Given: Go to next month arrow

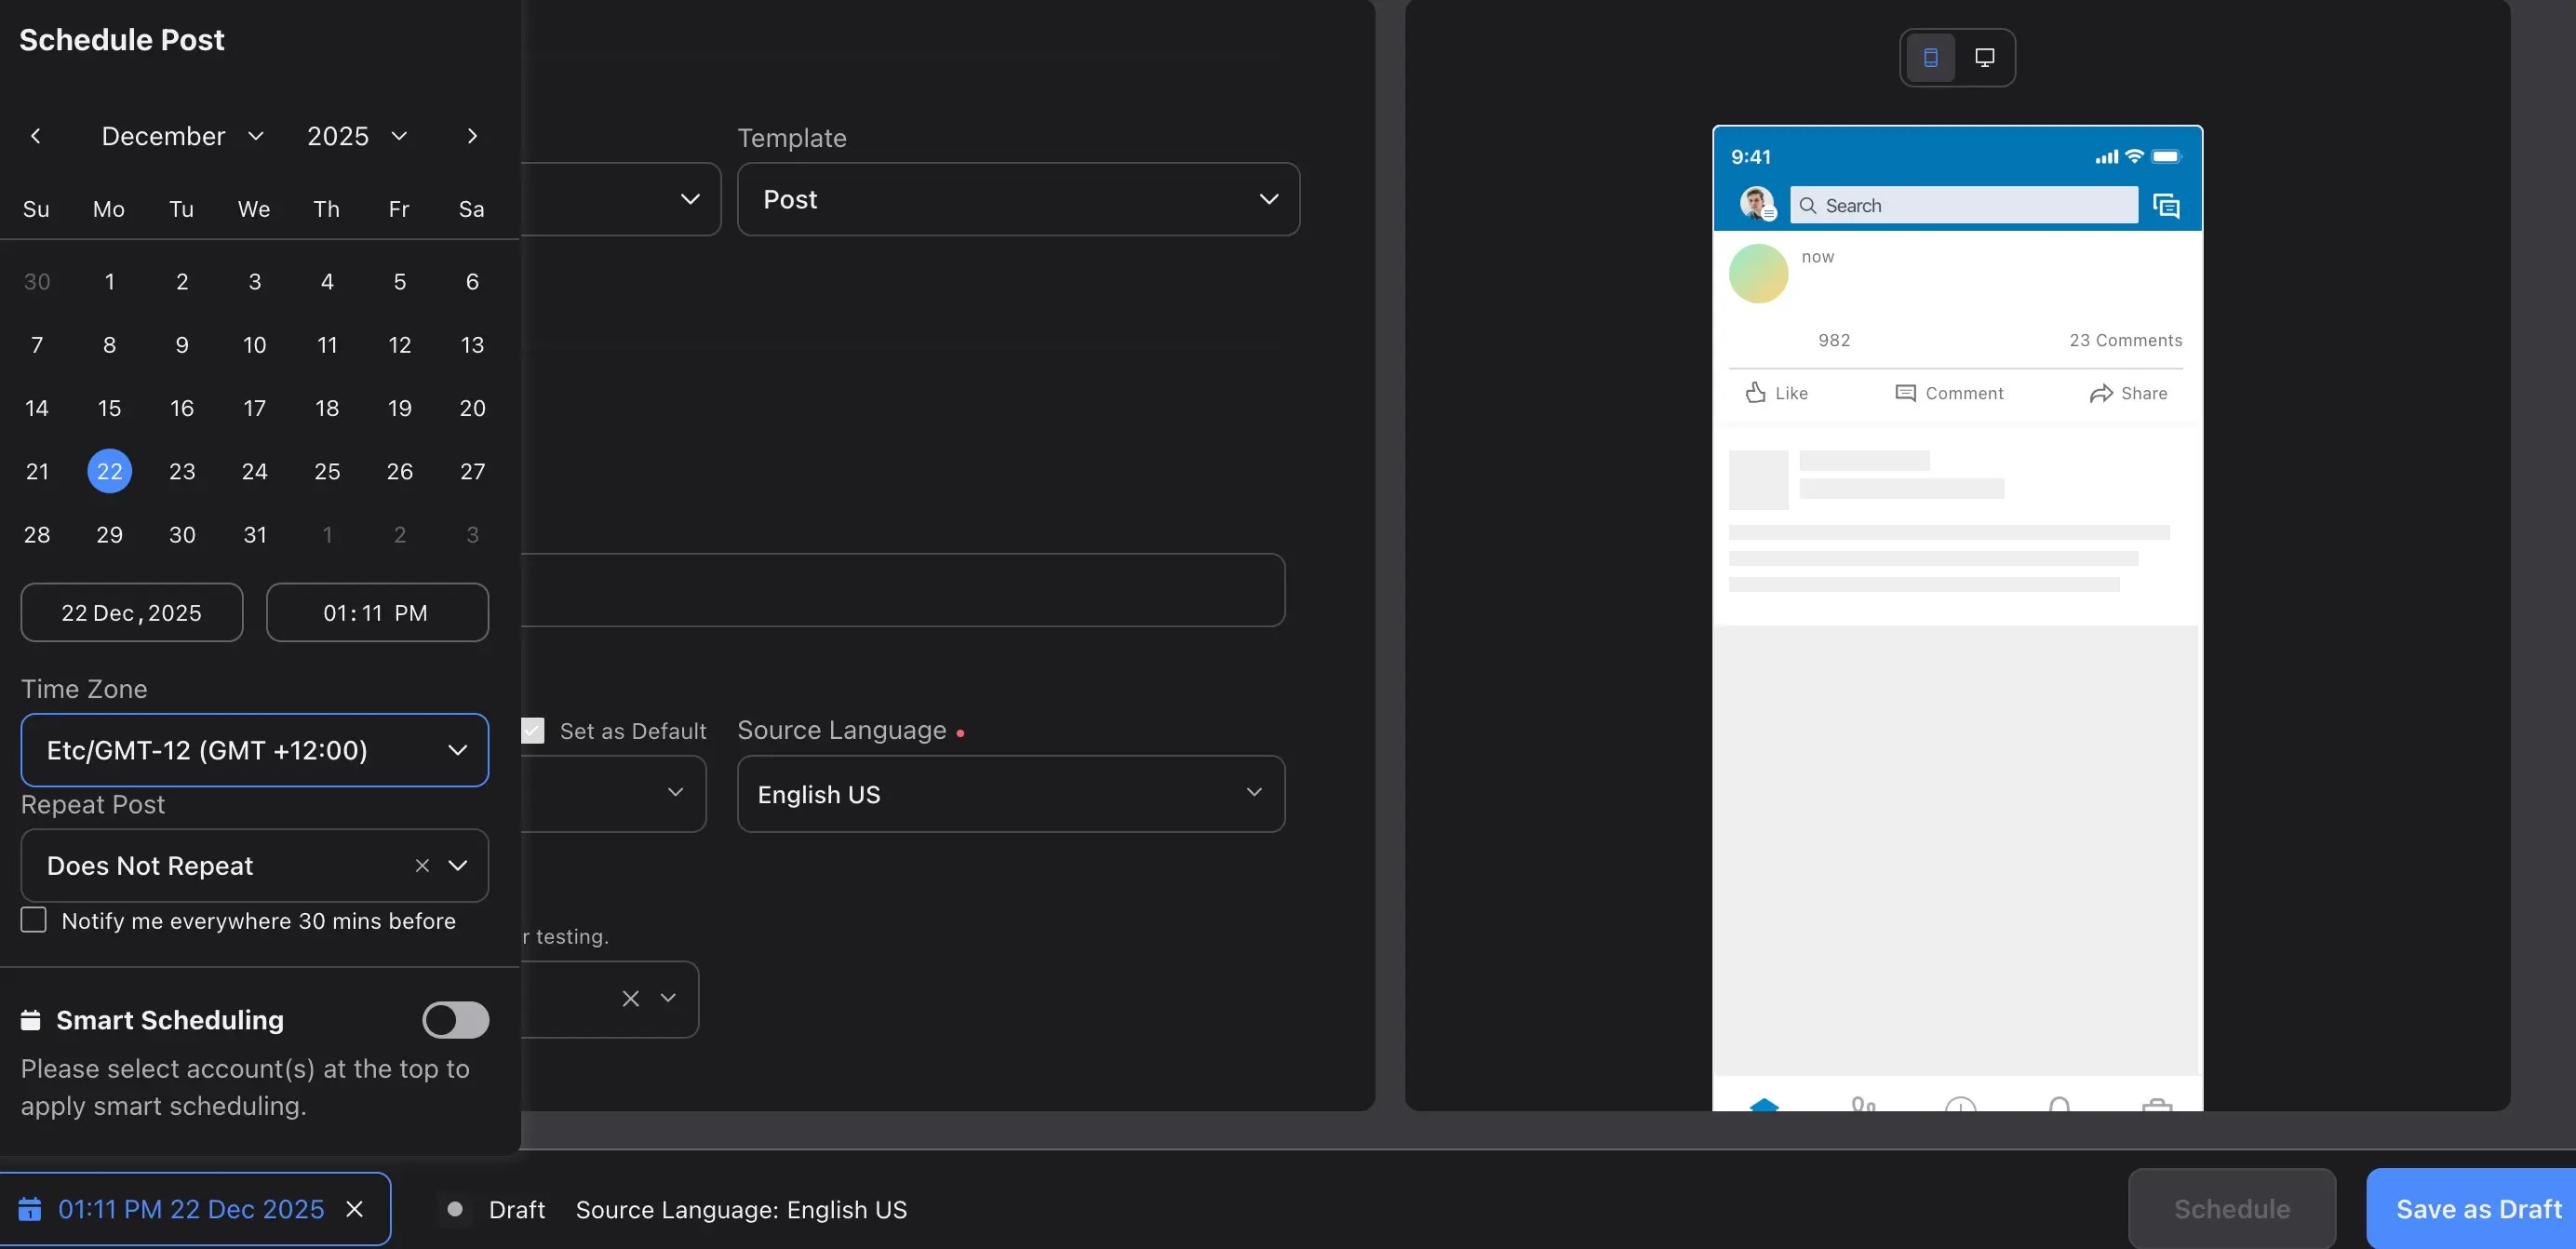Looking at the screenshot, I should point(472,136).
